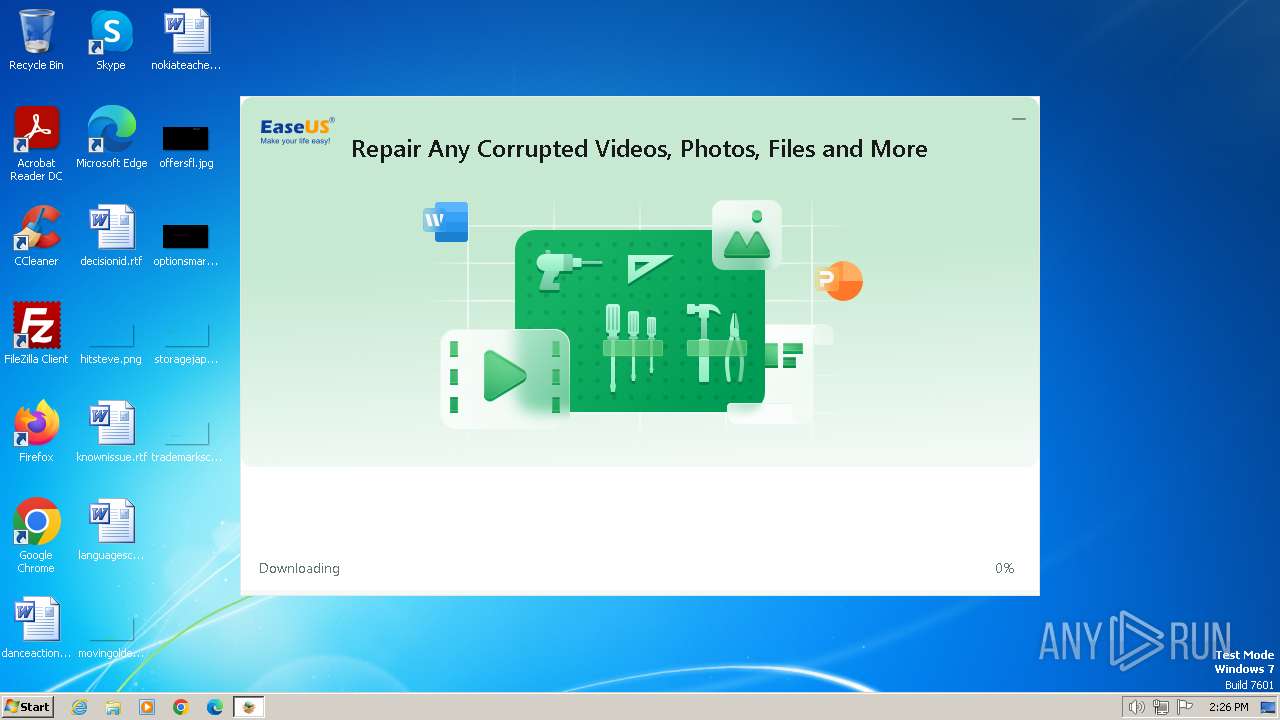This screenshot has width=1280, height=720.
Task: Open Firefox desktop shortcut
Action: [36, 432]
